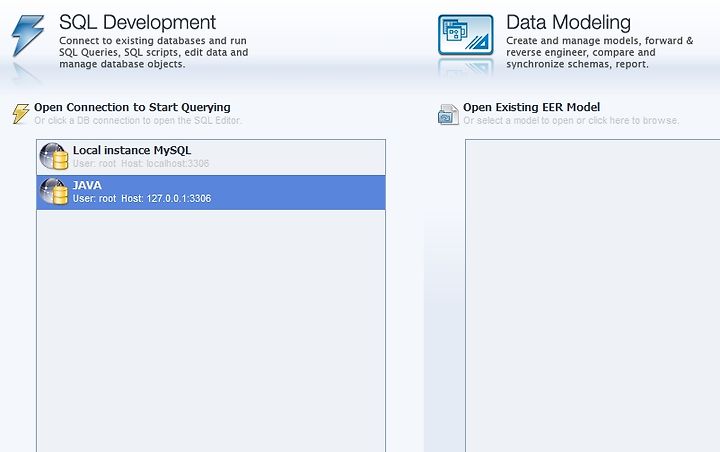Click the database icon of Local instance MySQL
The width and height of the screenshot is (720, 452).
(x=54, y=156)
